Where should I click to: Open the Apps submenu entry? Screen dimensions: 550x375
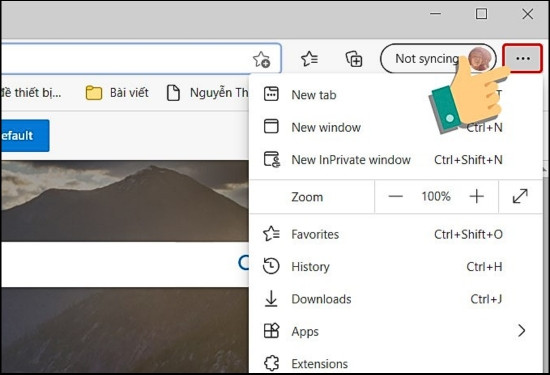[396, 331]
